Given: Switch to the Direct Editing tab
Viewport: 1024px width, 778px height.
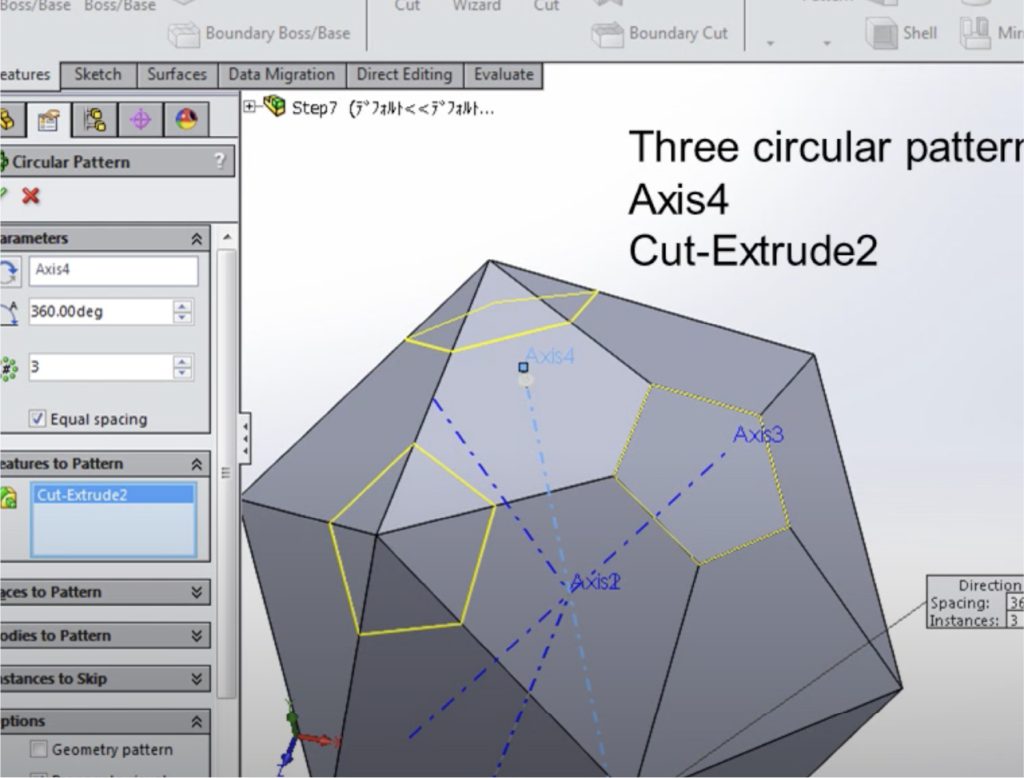Looking at the screenshot, I should 404,74.
